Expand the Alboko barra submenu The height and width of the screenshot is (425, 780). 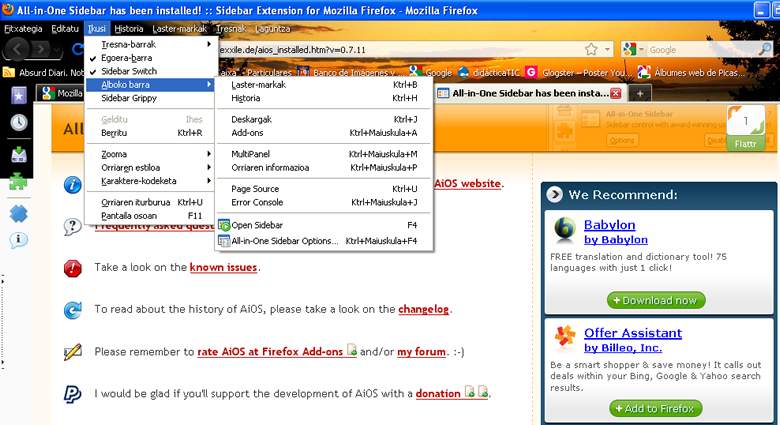(x=152, y=85)
